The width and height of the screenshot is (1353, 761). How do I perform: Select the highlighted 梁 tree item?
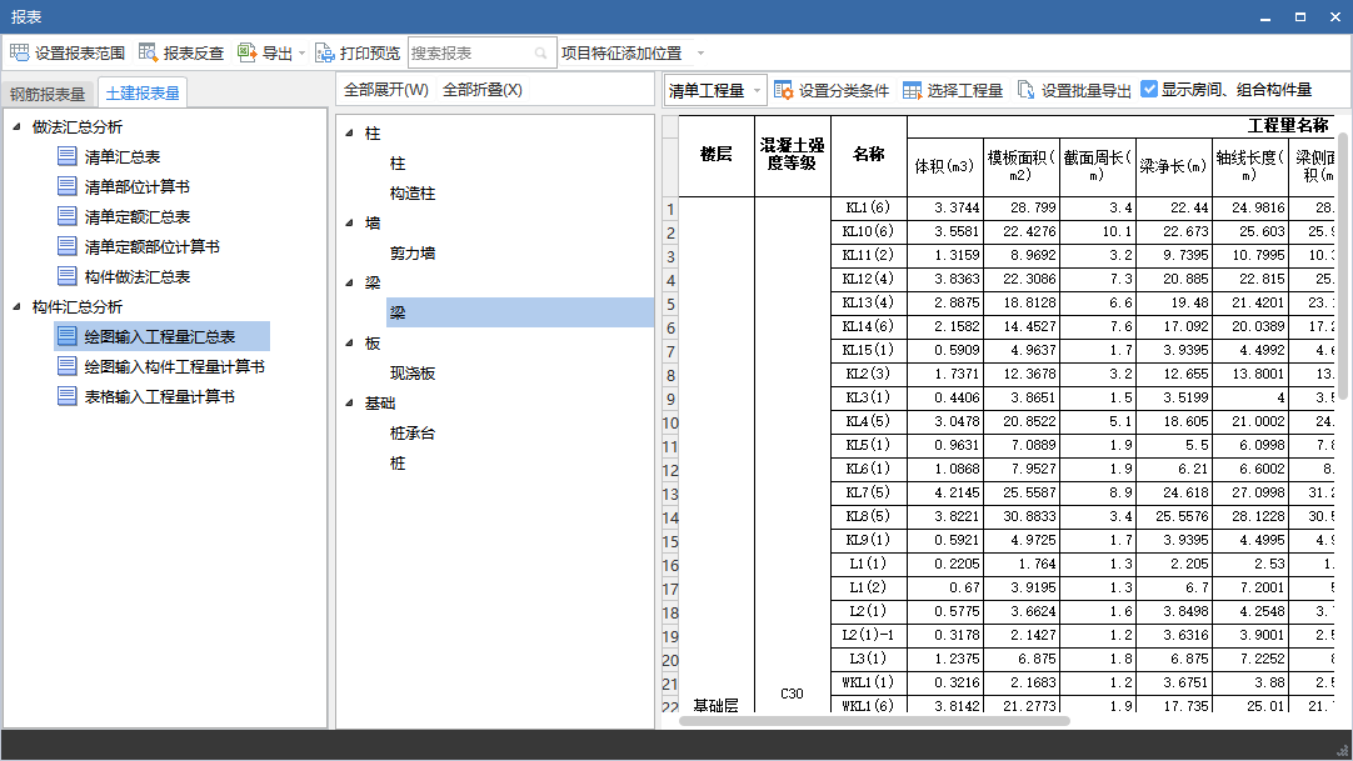pos(520,313)
